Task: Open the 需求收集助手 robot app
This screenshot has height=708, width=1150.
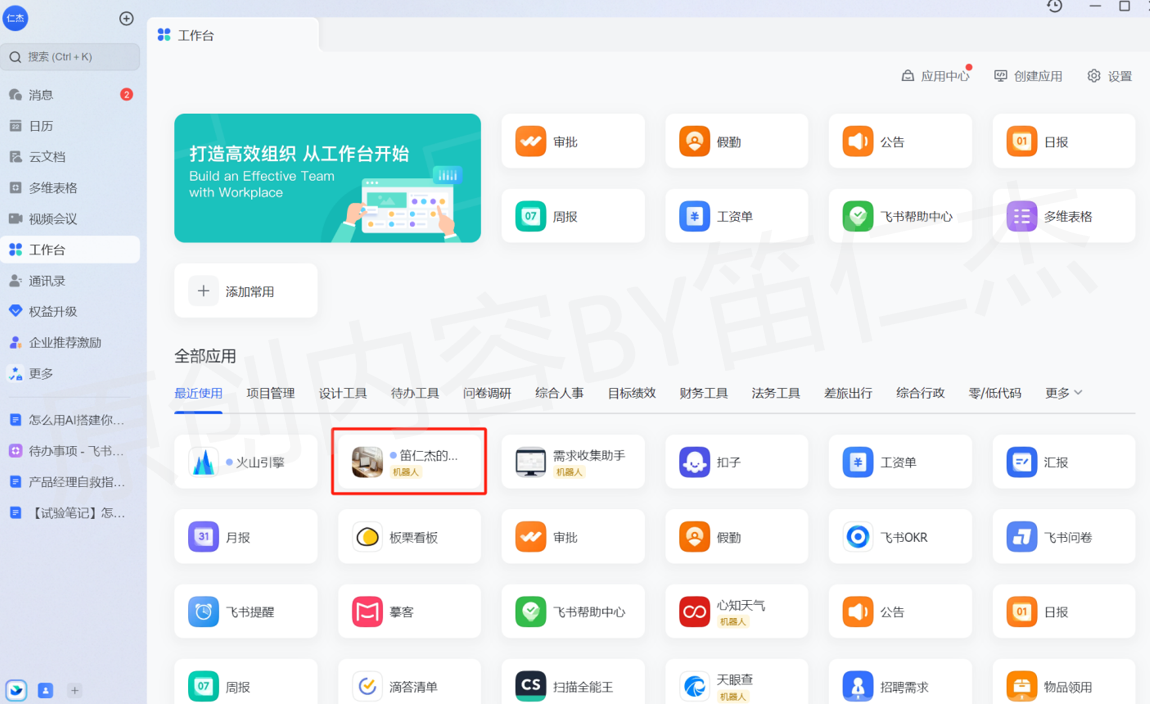Action: tap(573, 461)
